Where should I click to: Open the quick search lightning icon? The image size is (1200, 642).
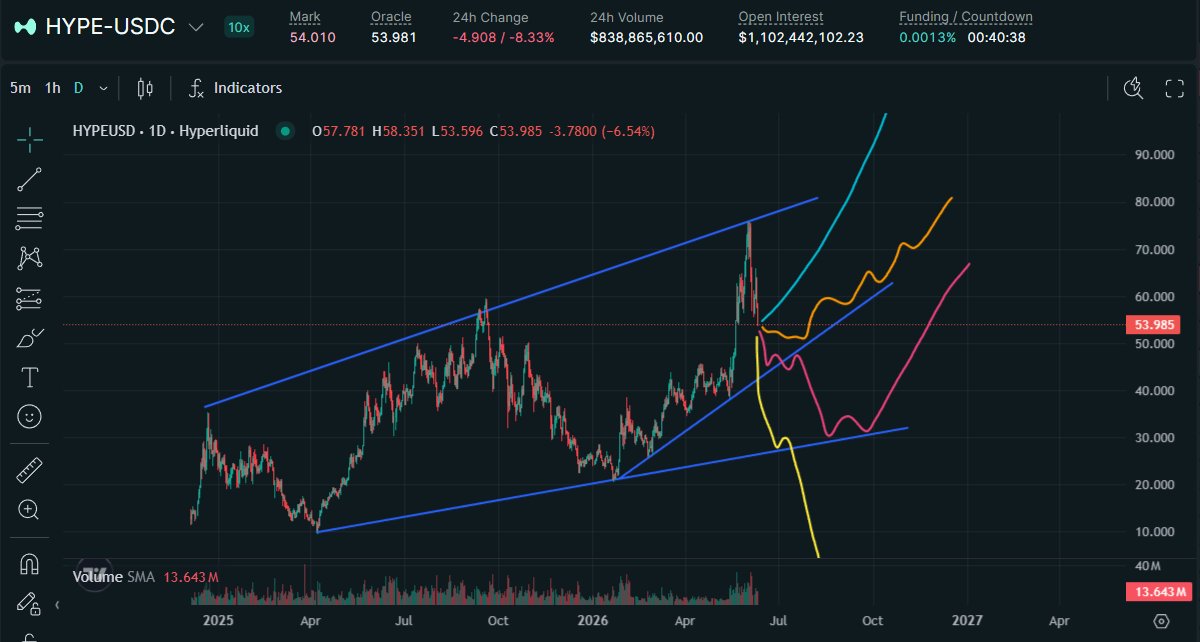point(1133,88)
